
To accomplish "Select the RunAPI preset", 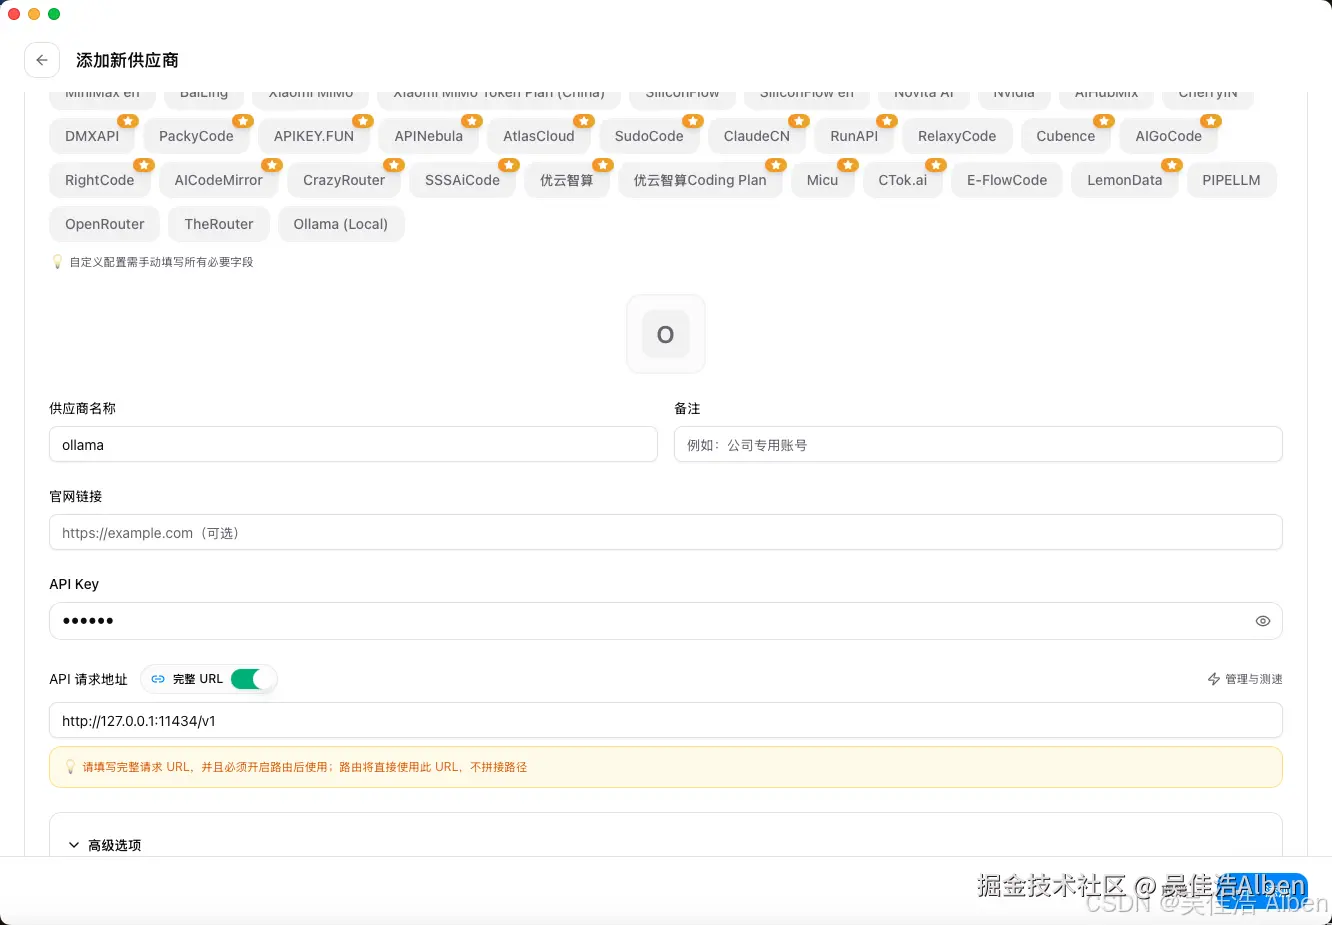I will pyautogui.click(x=854, y=136).
